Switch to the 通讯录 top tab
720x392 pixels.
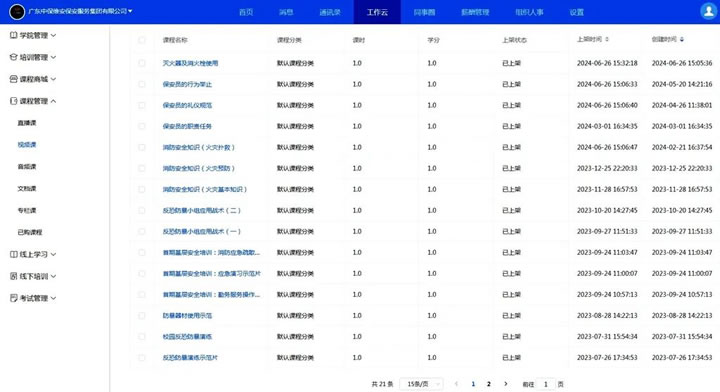click(x=330, y=12)
